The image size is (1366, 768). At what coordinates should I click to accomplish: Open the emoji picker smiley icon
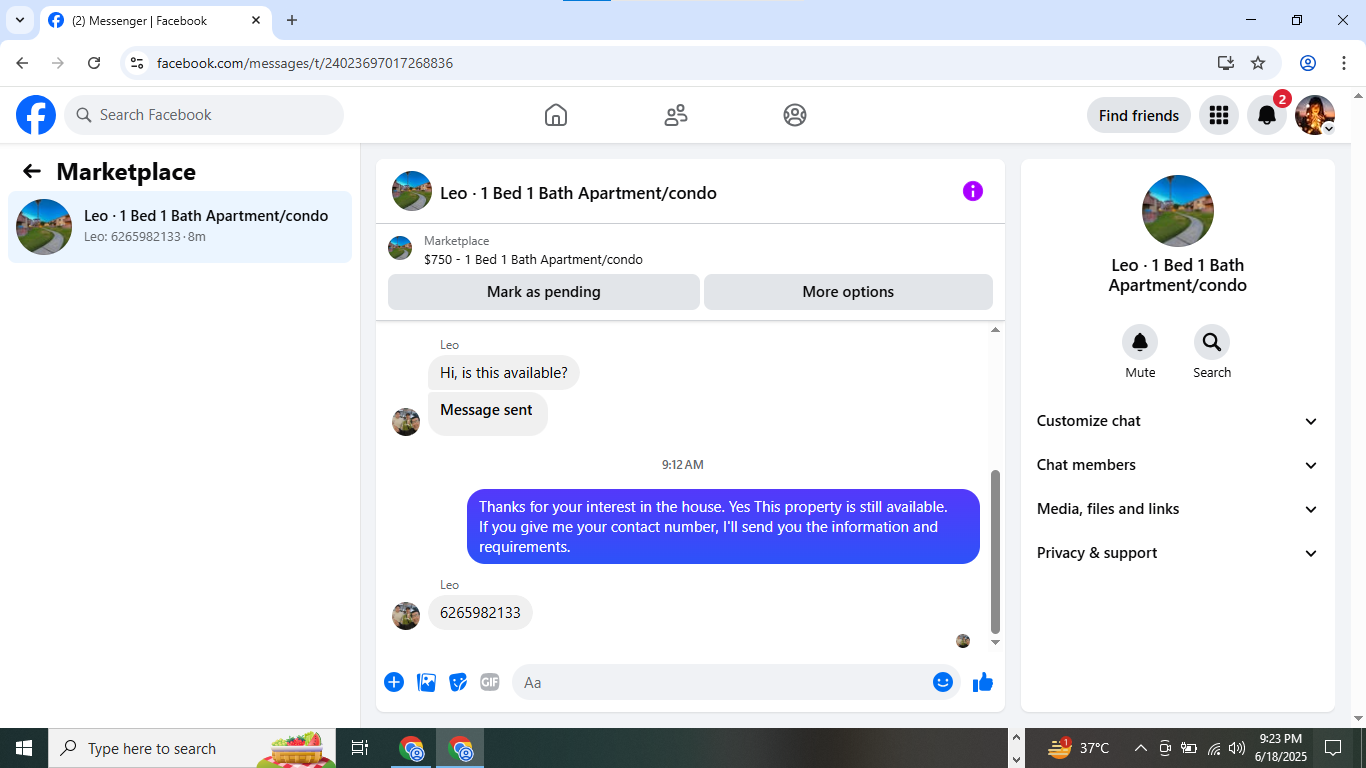pos(943,682)
